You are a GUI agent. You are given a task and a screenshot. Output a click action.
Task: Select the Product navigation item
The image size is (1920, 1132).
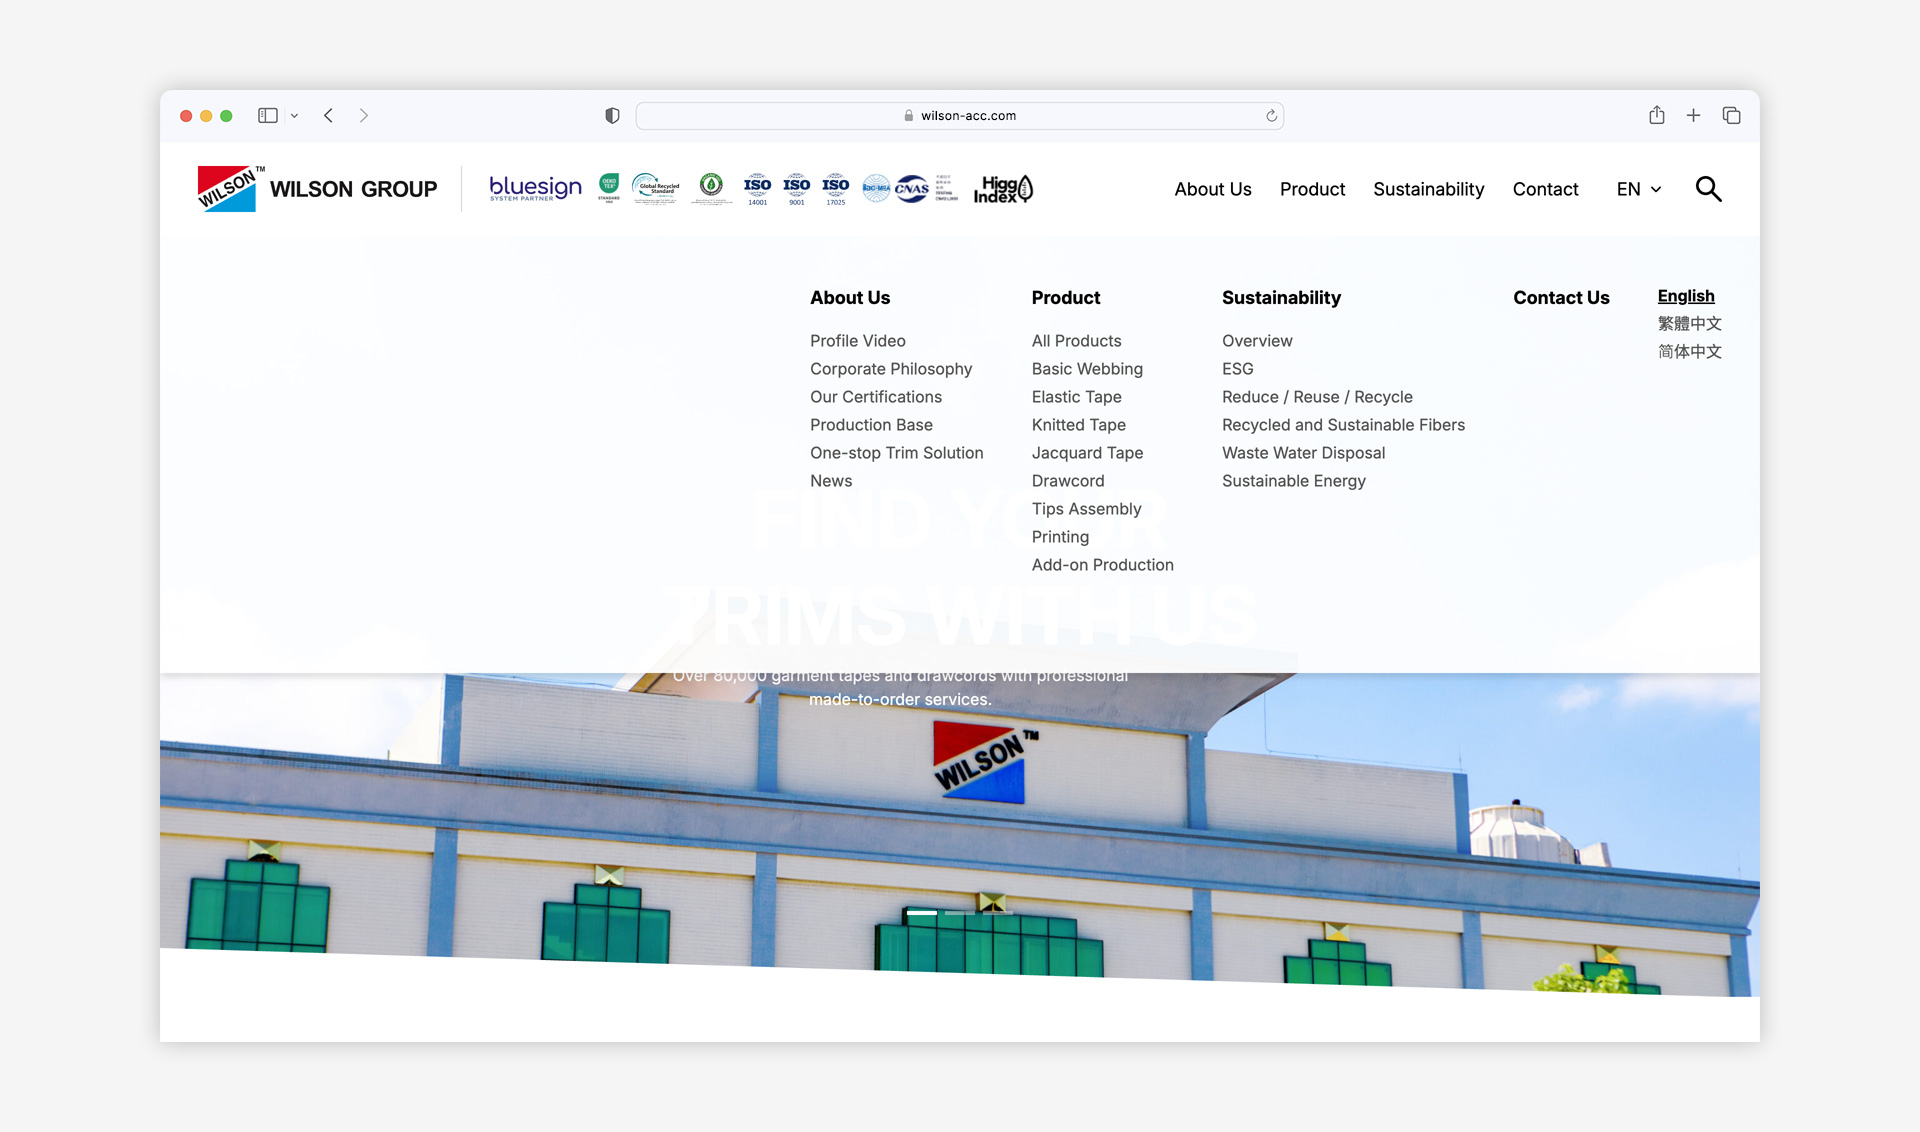tap(1312, 189)
